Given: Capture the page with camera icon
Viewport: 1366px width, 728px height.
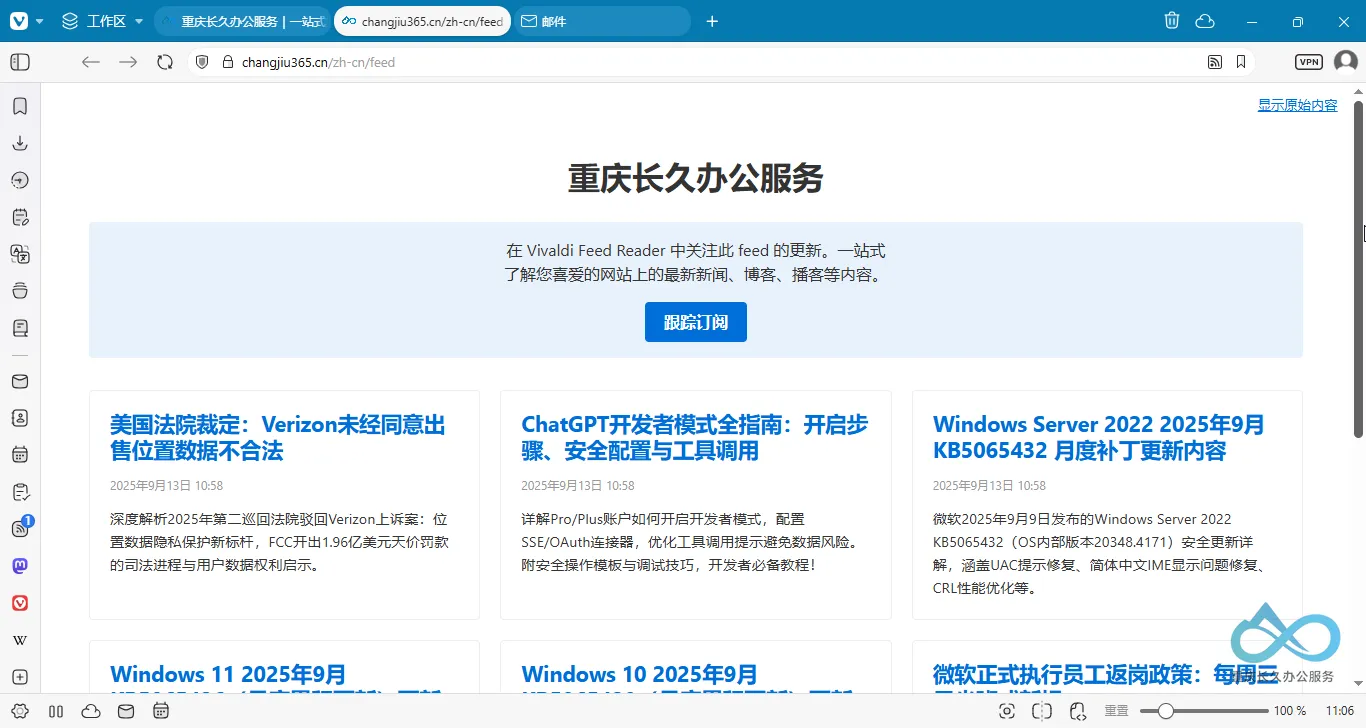Looking at the screenshot, I should [x=1007, y=711].
